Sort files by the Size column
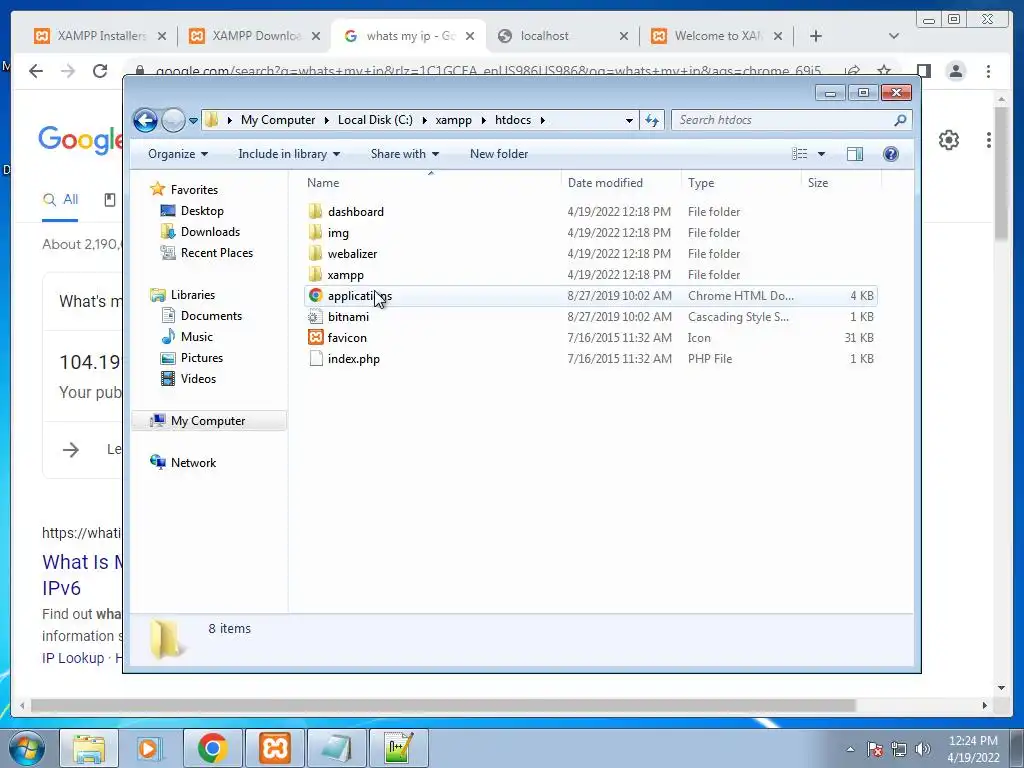The height and width of the screenshot is (768, 1024). click(x=841, y=183)
